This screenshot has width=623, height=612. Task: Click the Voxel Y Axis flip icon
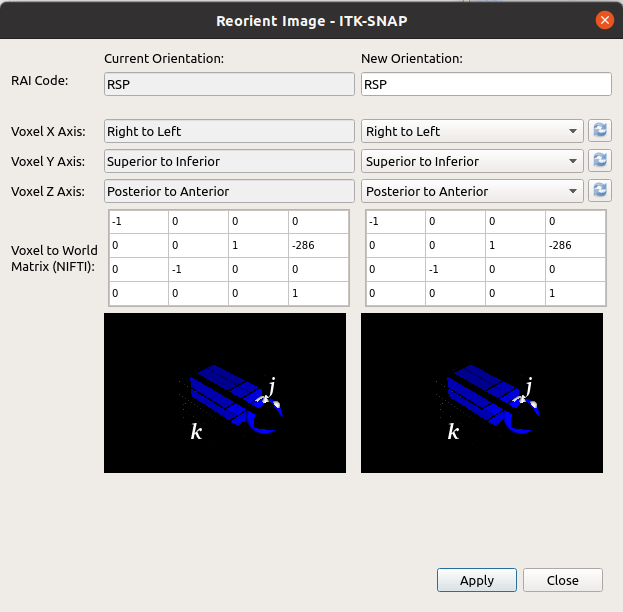pyautogui.click(x=600, y=161)
